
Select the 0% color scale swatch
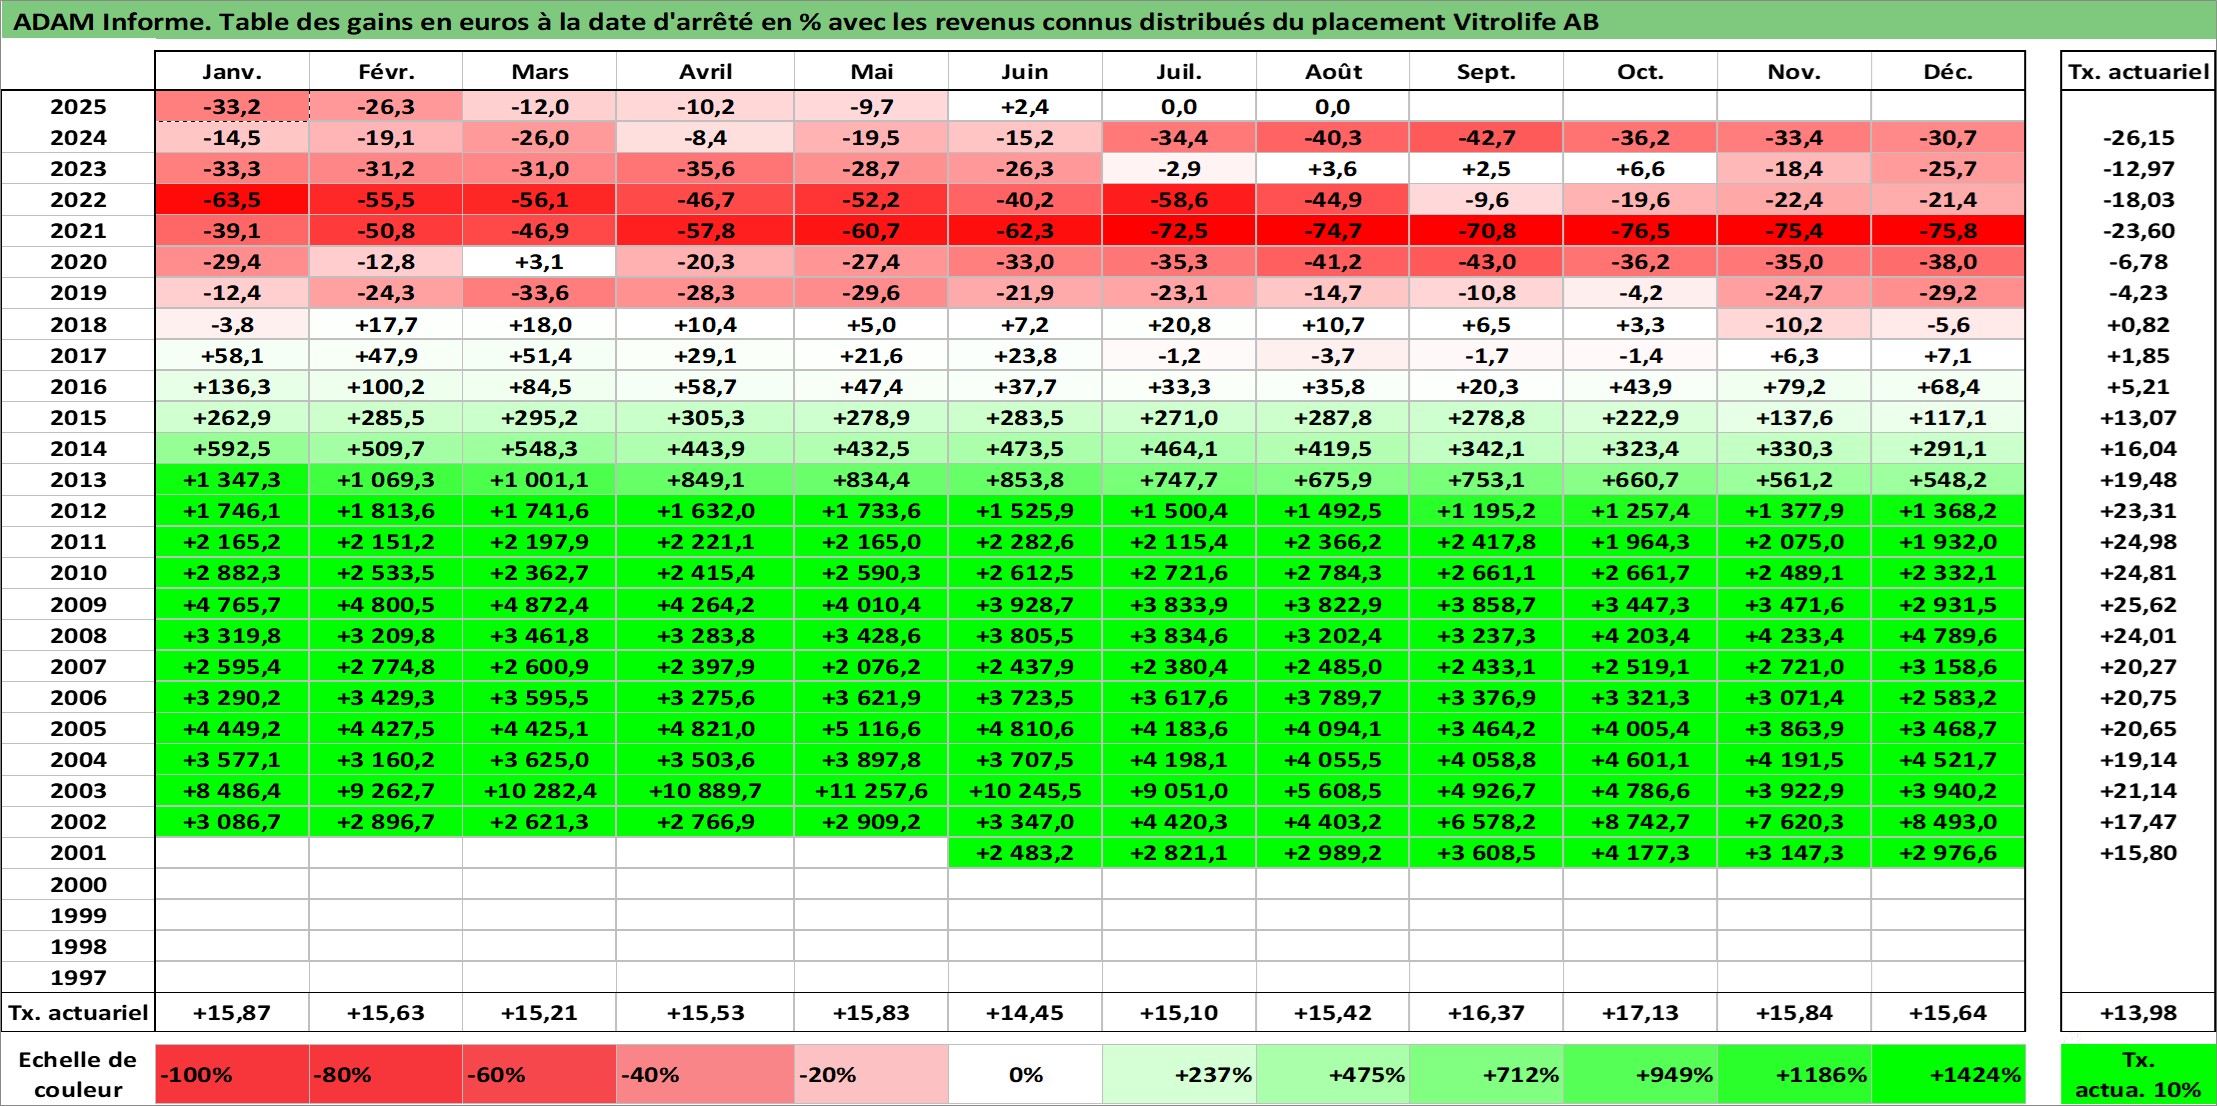pos(1025,1075)
